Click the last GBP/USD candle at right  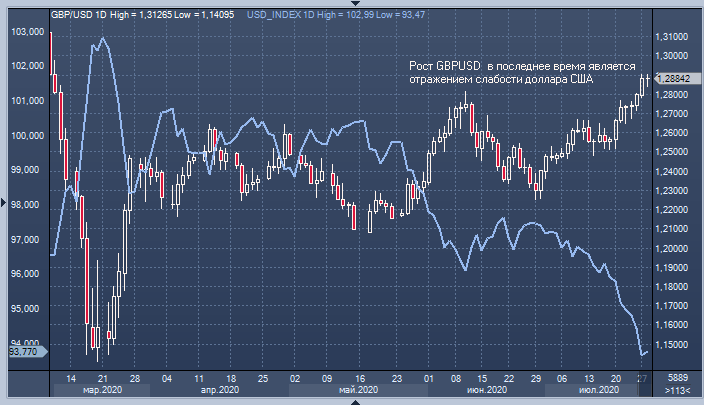647,80
